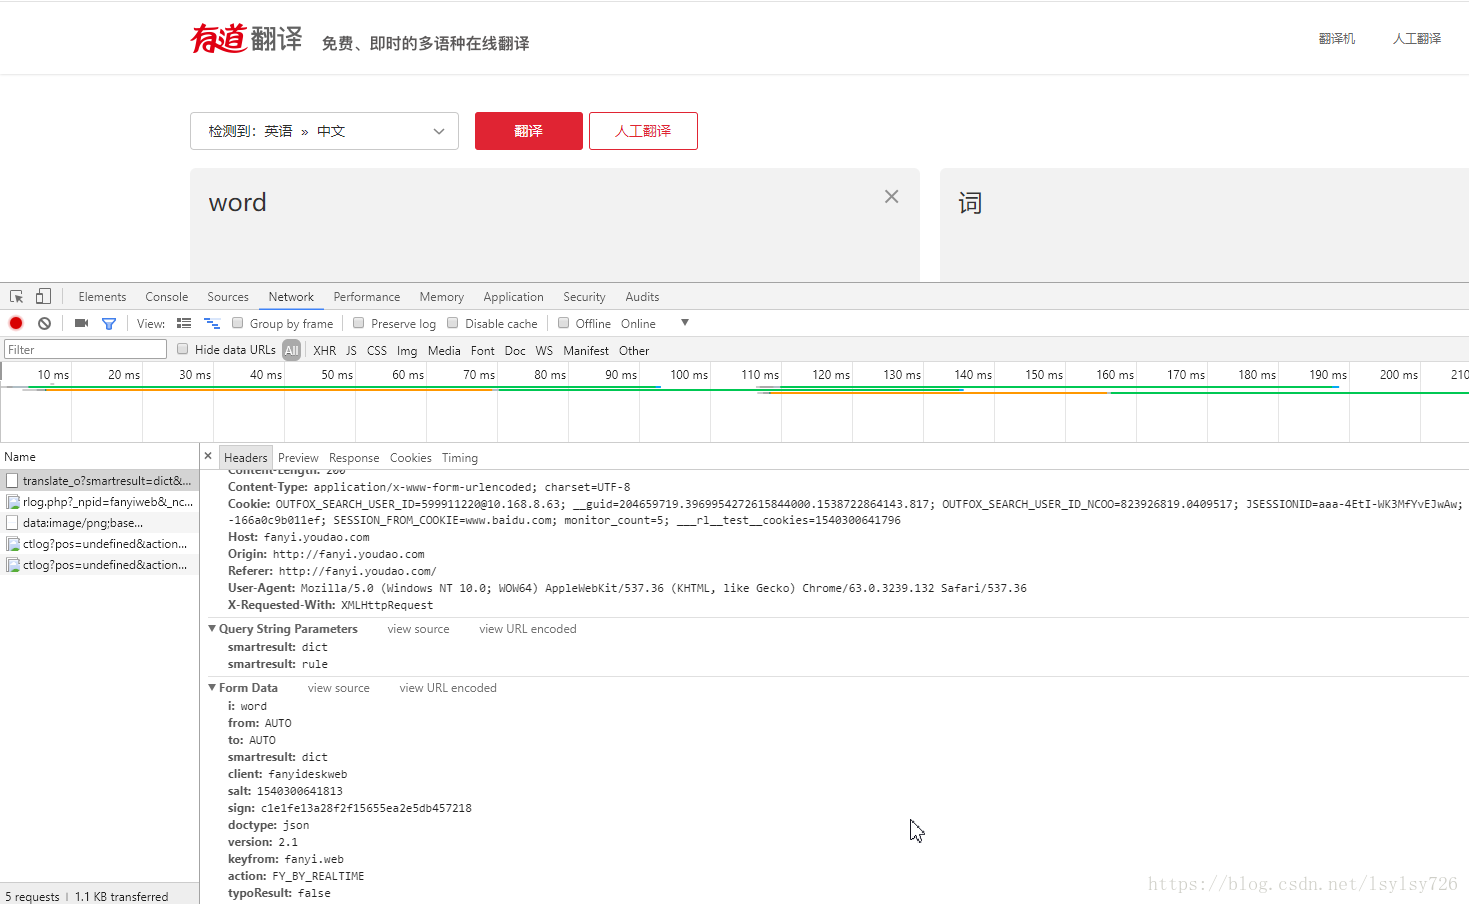This screenshot has width=1469, height=904.
Task: Filter requests by Manifest
Action: coord(586,351)
